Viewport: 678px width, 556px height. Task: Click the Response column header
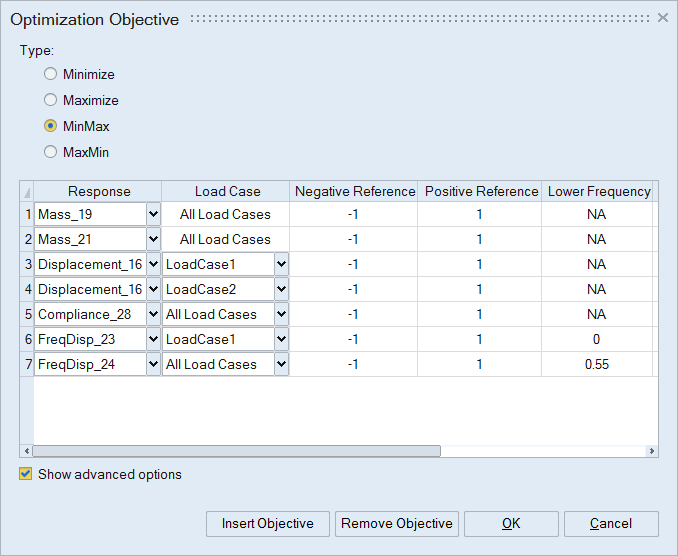(x=98, y=191)
